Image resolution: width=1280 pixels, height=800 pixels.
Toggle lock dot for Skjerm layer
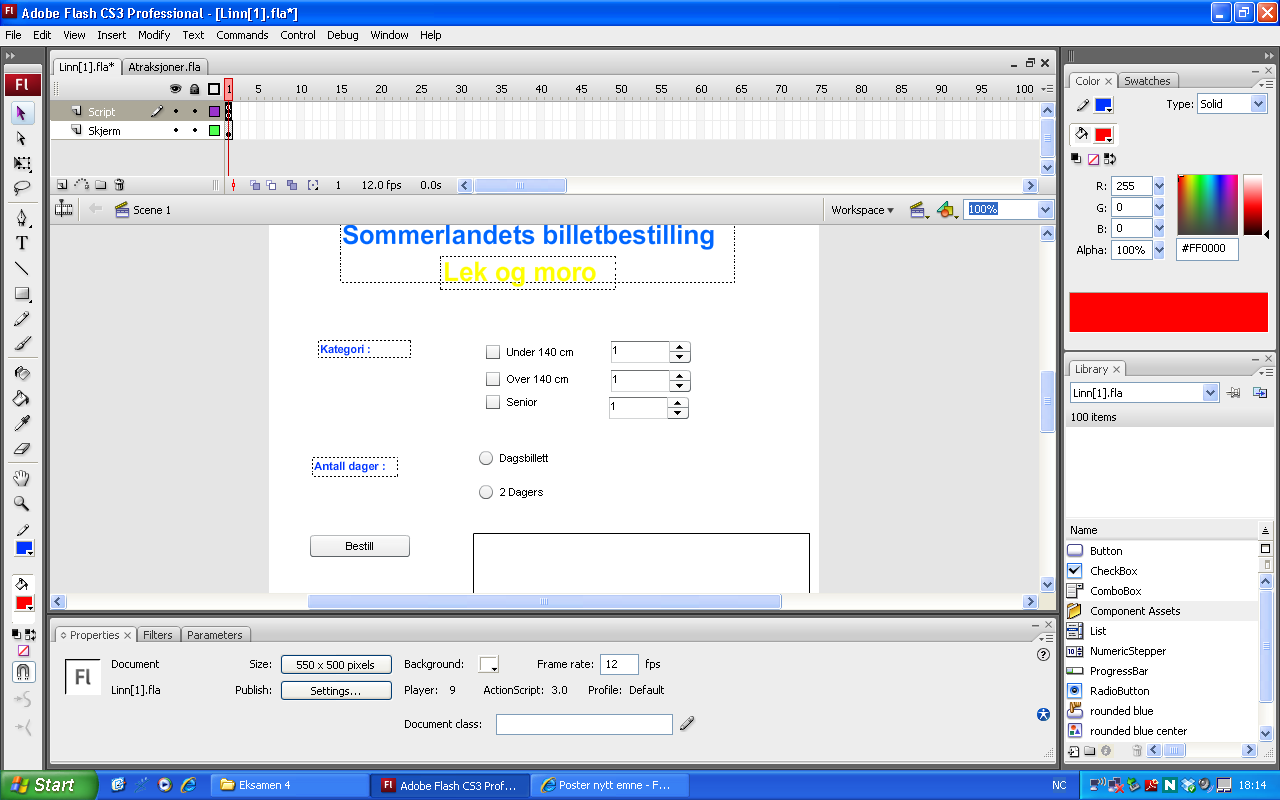pos(195,130)
